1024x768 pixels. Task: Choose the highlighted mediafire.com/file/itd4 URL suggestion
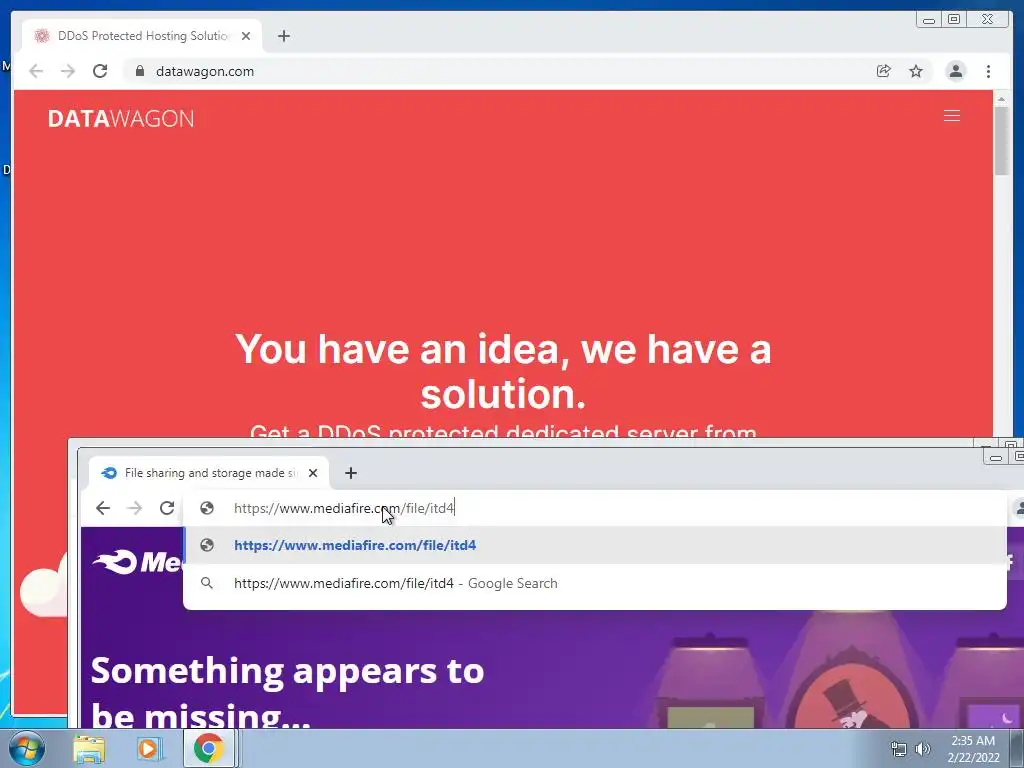(x=594, y=545)
